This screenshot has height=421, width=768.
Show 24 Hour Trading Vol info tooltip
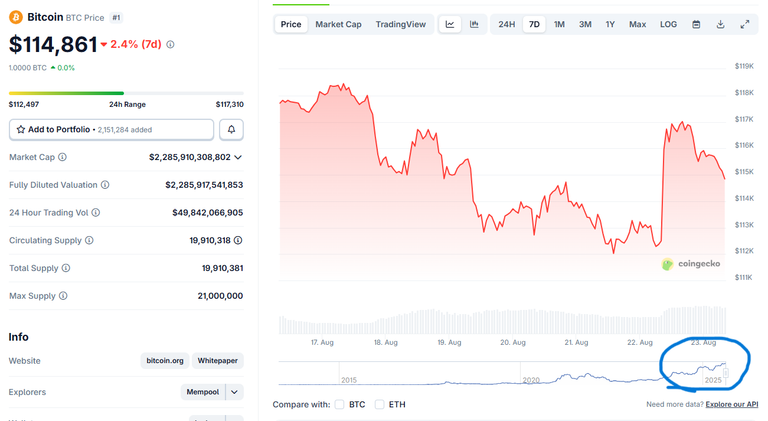(x=96, y=212)
